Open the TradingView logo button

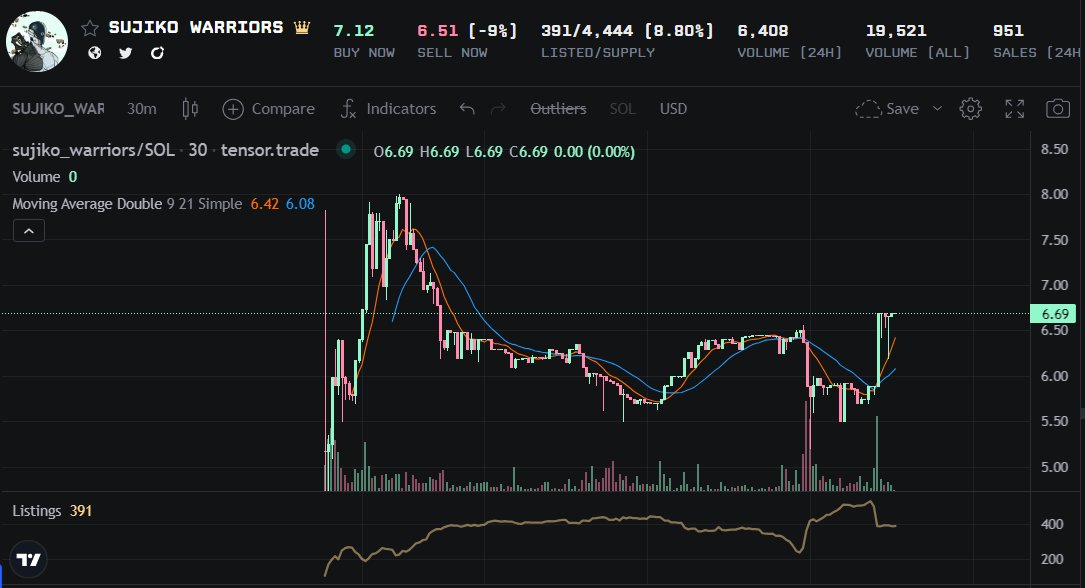click(28, 560)
